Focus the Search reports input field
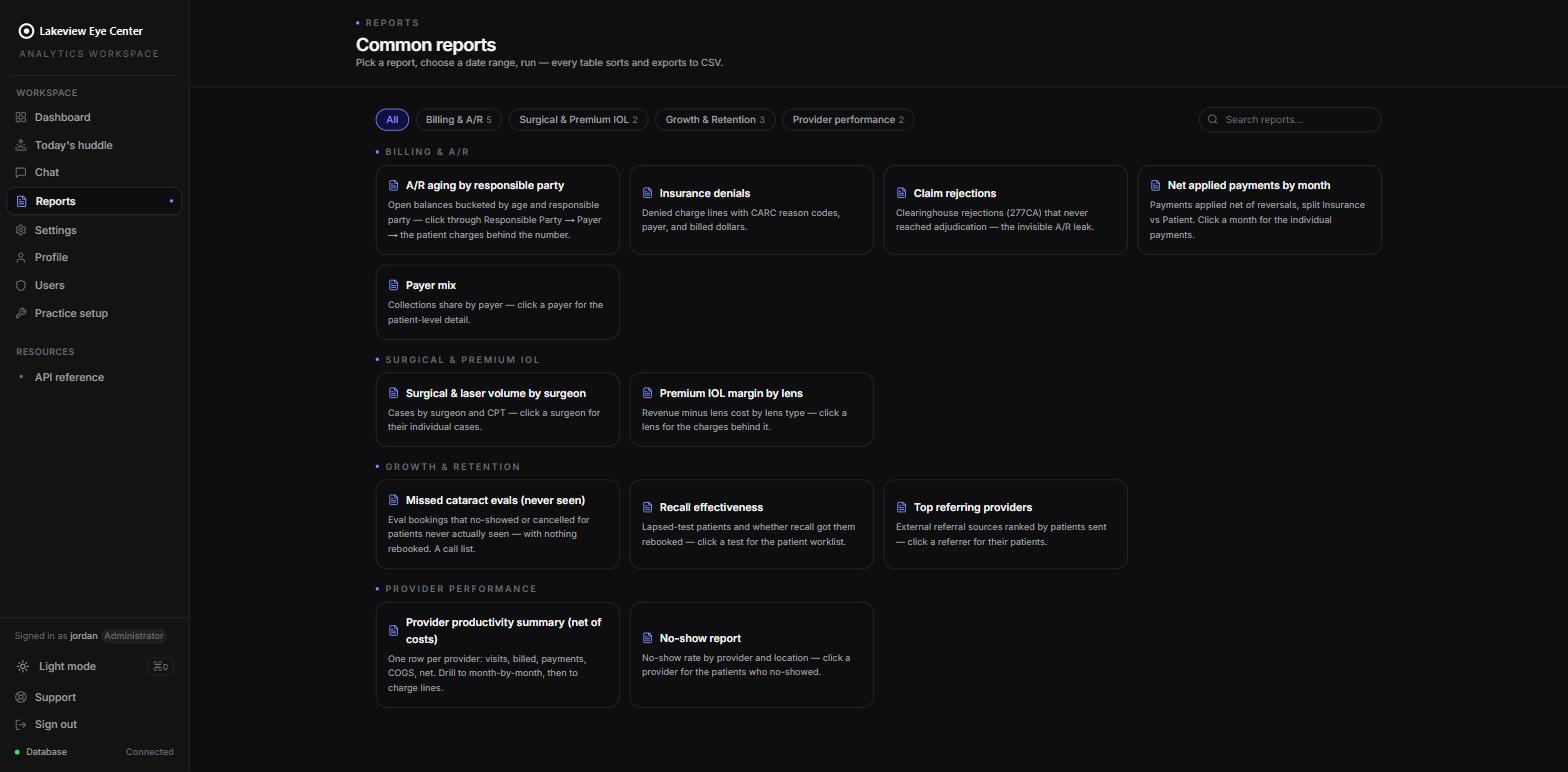 tap(1290, 119)
